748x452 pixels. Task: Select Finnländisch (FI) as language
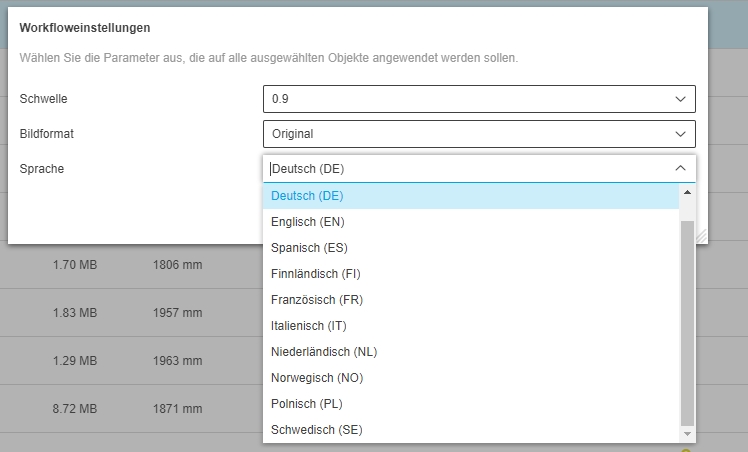coord(315,274)
